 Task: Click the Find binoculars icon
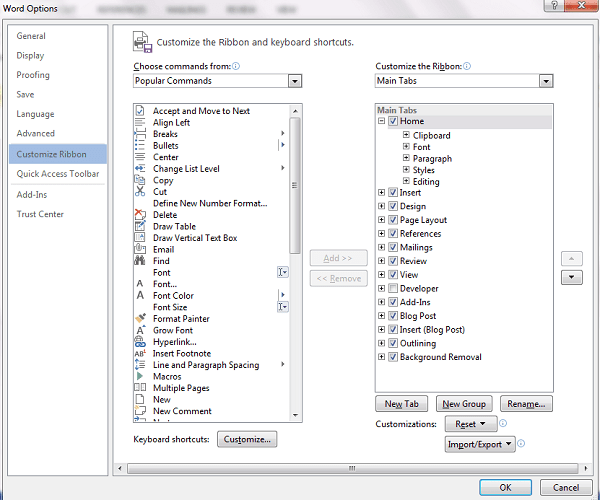click(140, 261)
